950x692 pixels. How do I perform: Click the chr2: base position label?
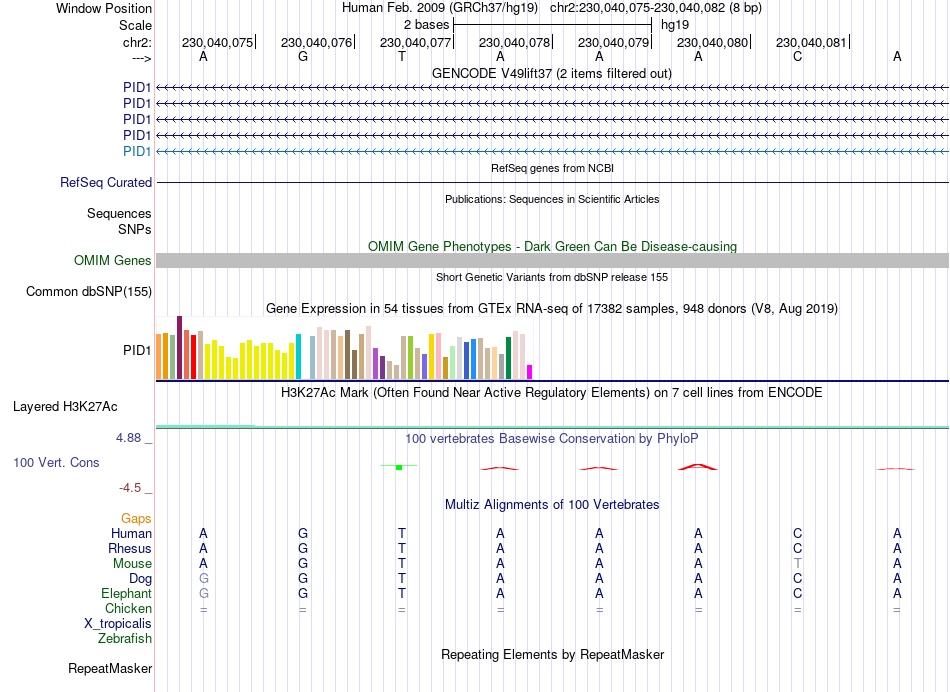pyautogui.click(x=137, y=42)
